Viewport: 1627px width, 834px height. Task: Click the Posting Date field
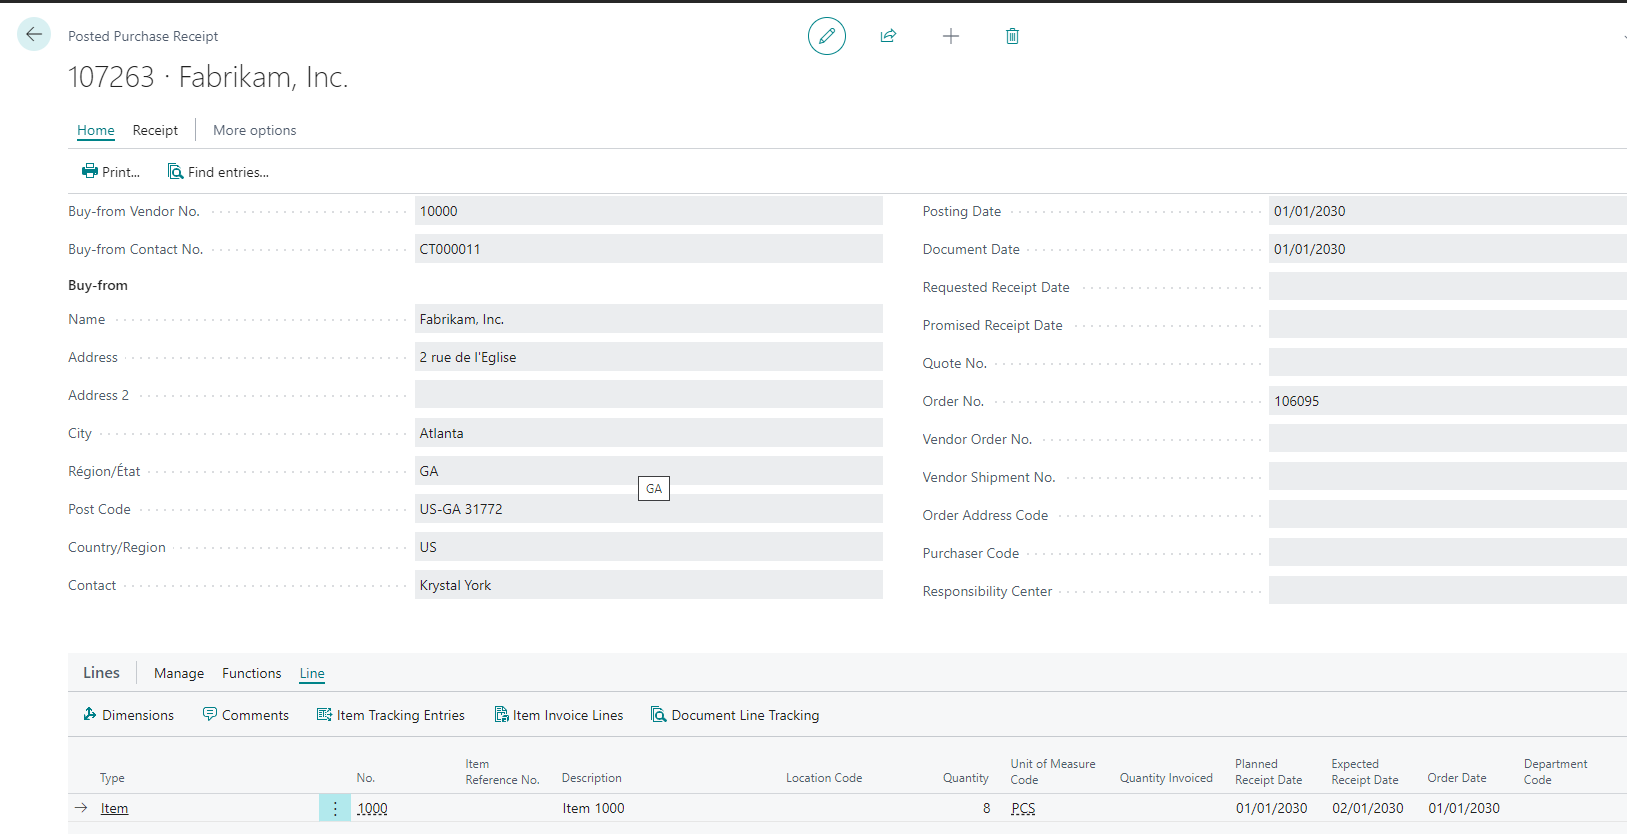(1448, 211)
